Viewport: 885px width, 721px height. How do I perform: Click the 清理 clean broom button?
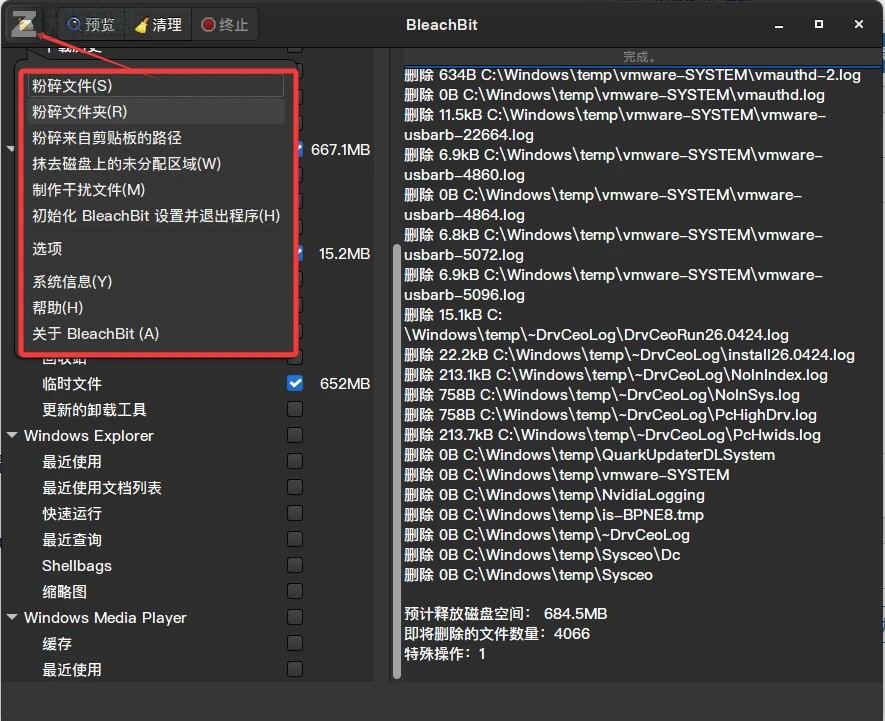159,24
